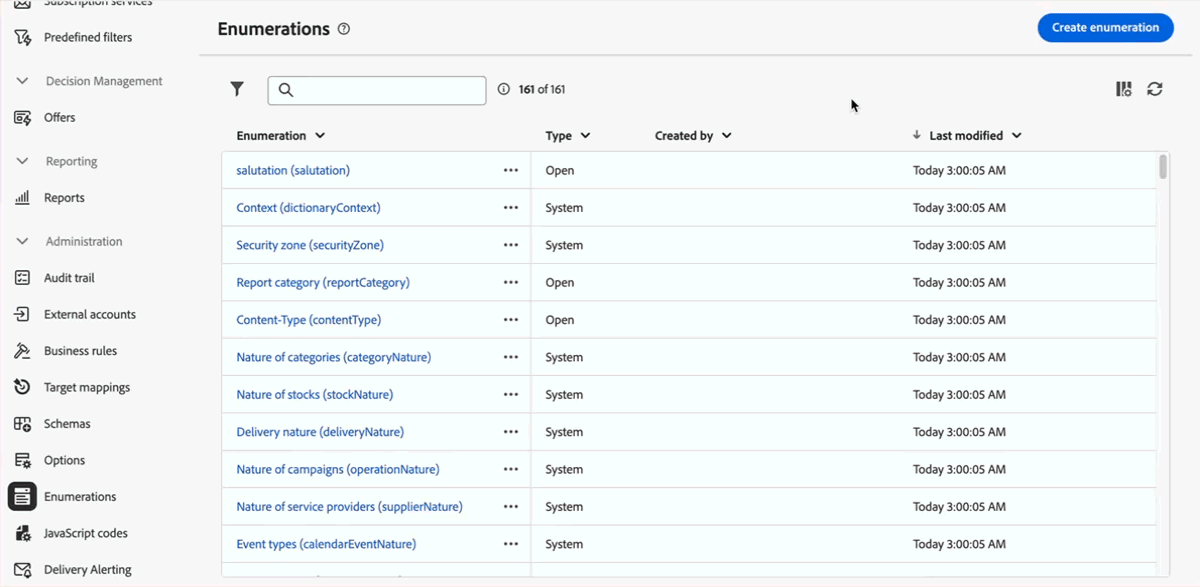The image size is (1200, 587).
Task: Open the Report category (reportCategory) link
Action: click(x=323, y=282)
